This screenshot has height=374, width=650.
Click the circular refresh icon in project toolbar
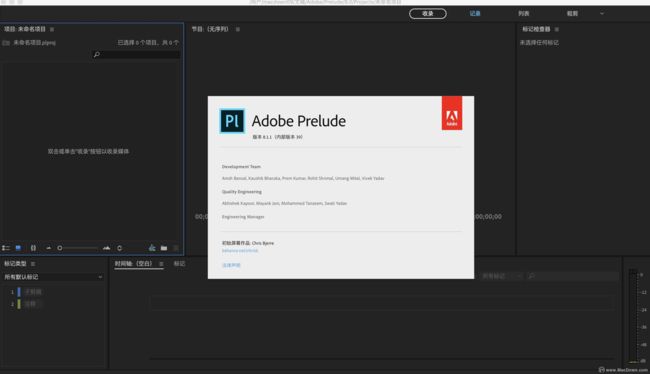[119, 248]
